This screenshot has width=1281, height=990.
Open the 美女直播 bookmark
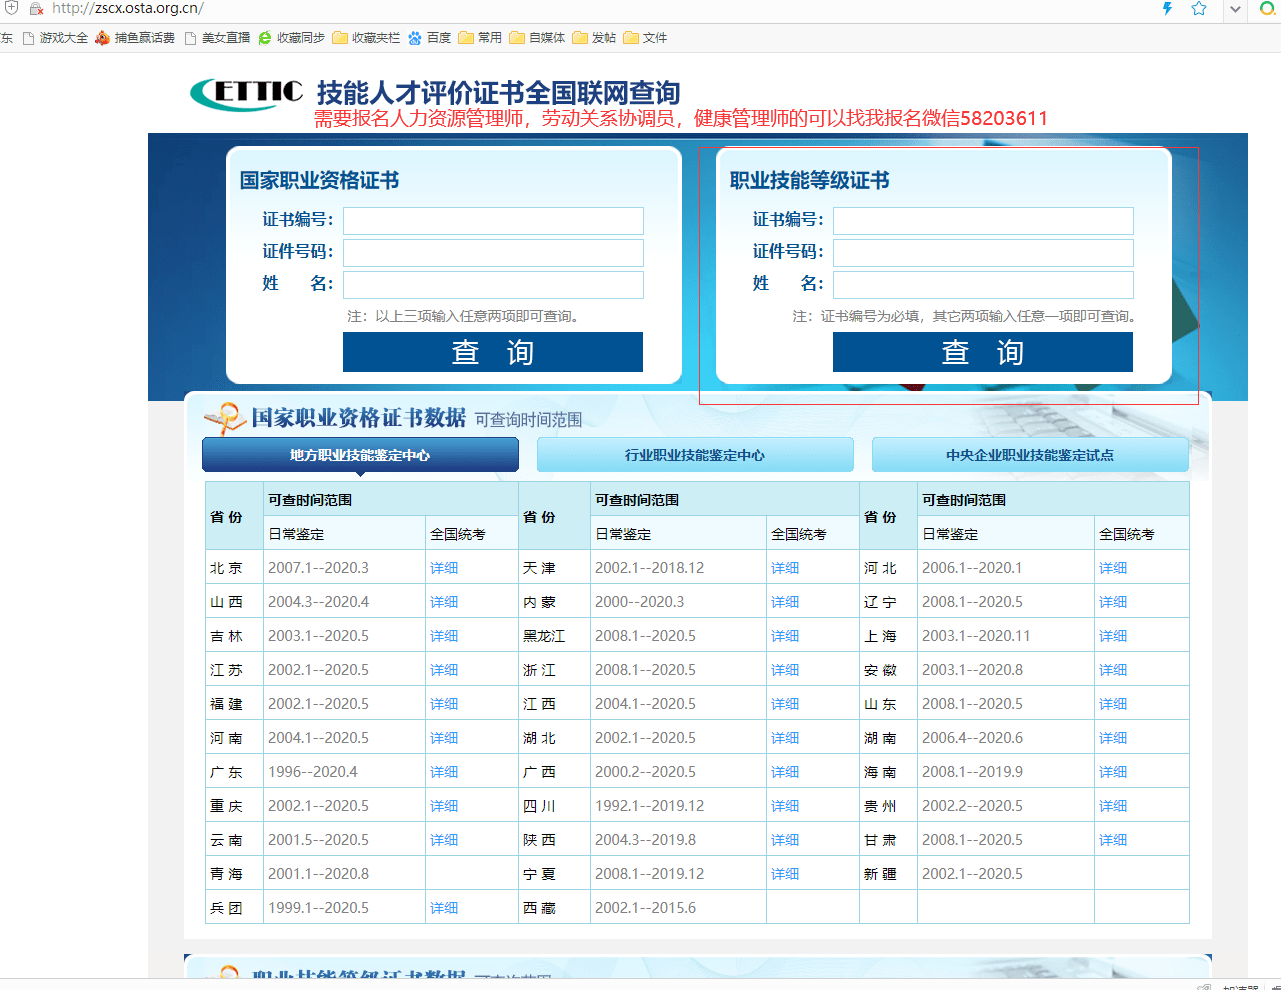[217, 38]
